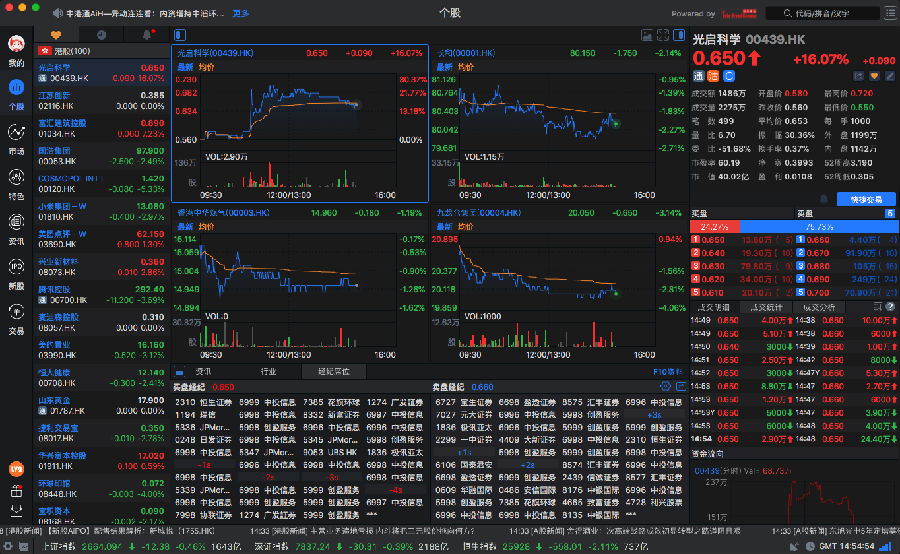The image size is (900, 554).
Task: Click share icon in quote header
Action: coord(859,76)
